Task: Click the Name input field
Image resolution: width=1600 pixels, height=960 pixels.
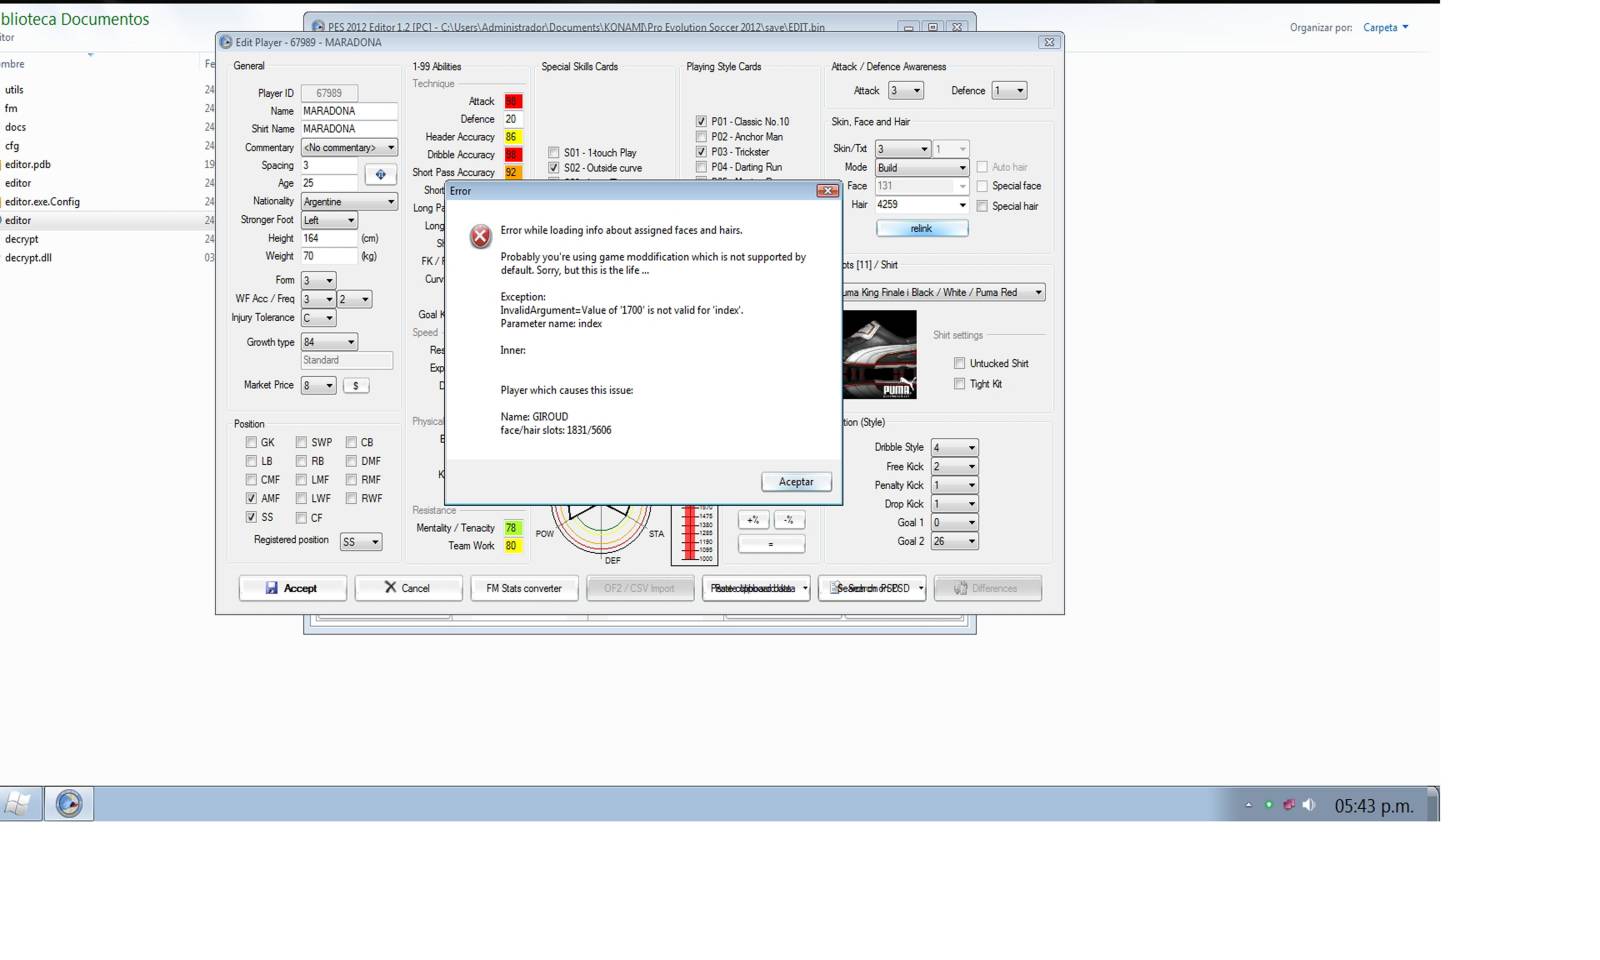Action: 349,111
